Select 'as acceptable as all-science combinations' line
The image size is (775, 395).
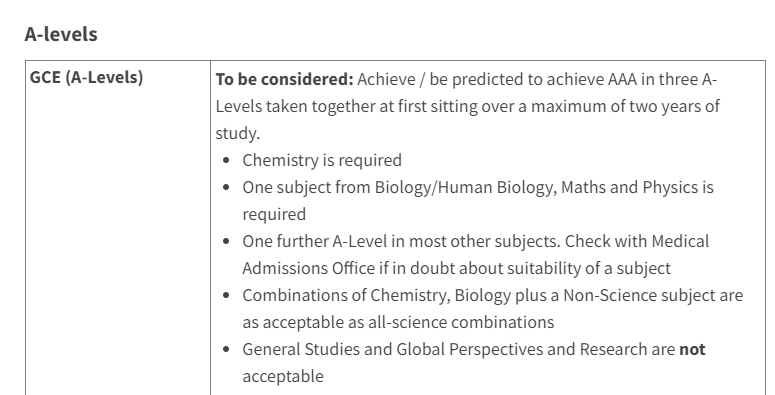[398, 322]
